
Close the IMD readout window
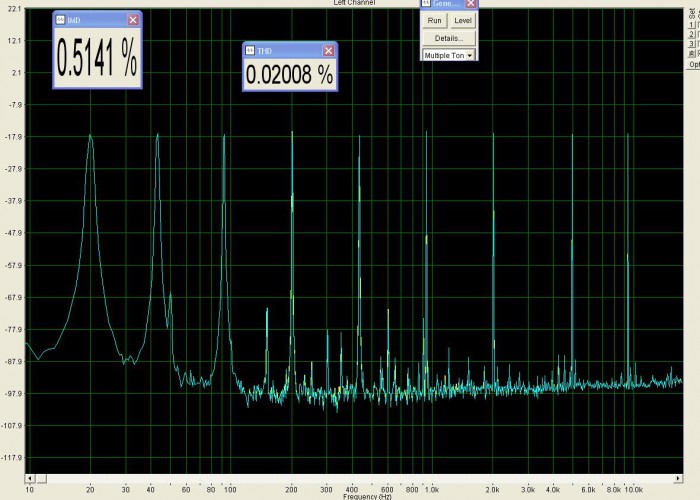pyautogui.click(x=133, y=20)
